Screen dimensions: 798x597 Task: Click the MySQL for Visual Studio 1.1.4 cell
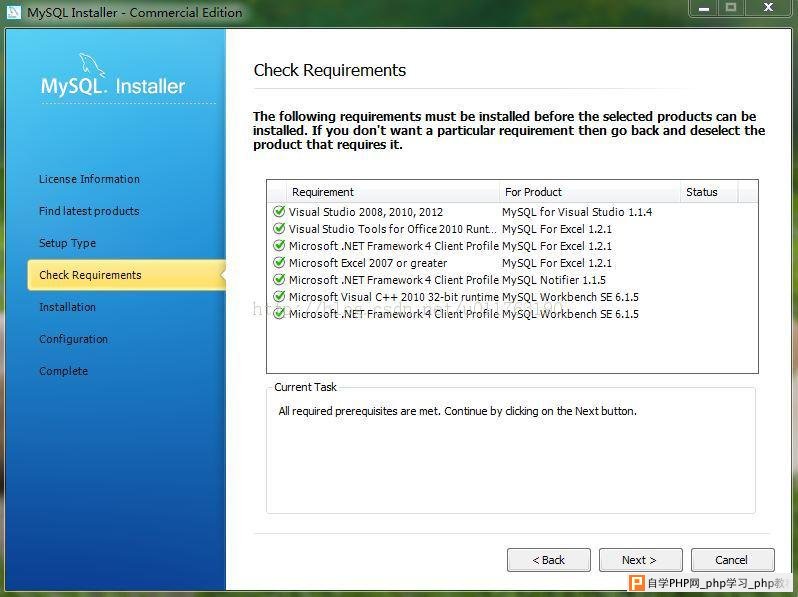(x=577, y=212)
